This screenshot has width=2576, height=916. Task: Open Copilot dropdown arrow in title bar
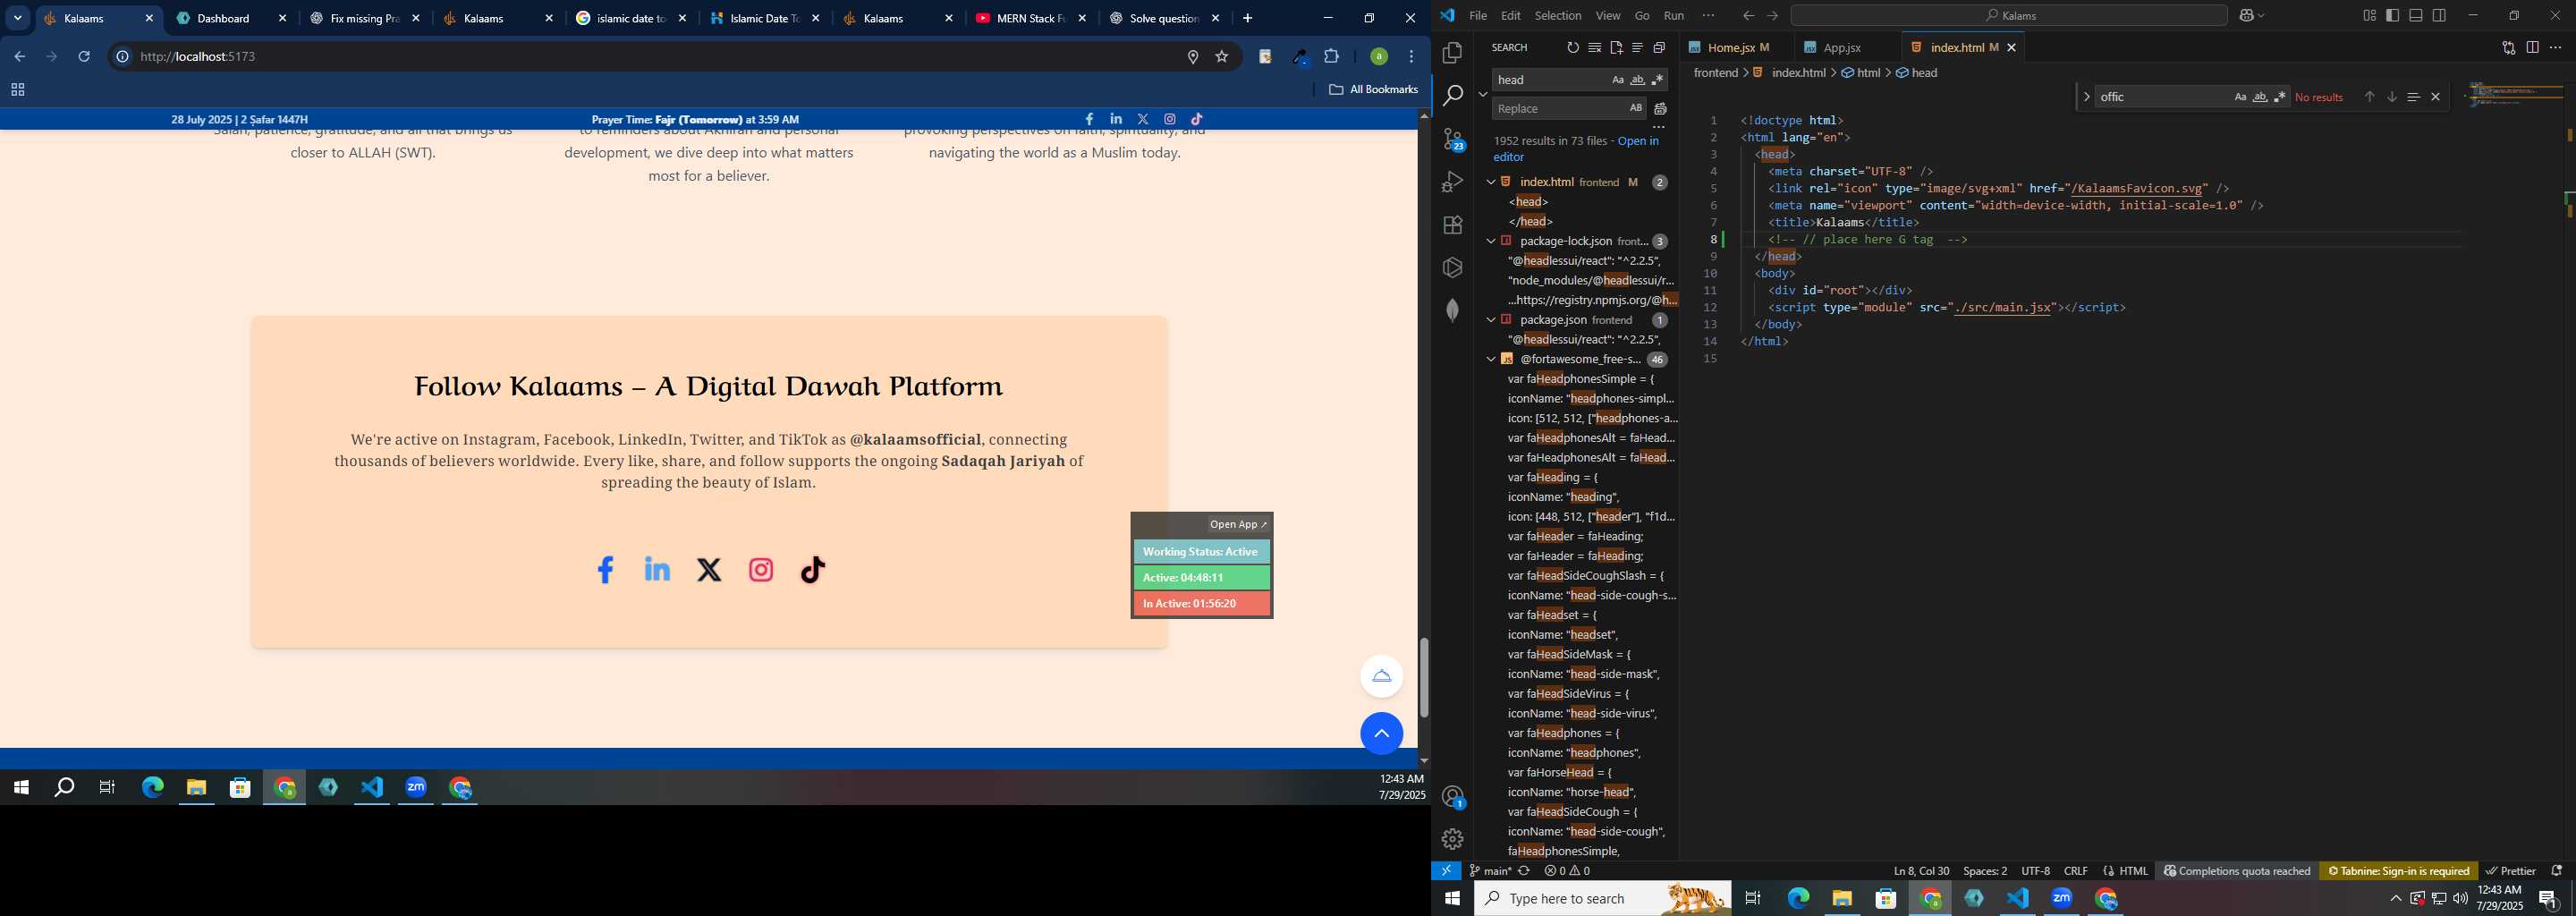[x=2262, y=16]
